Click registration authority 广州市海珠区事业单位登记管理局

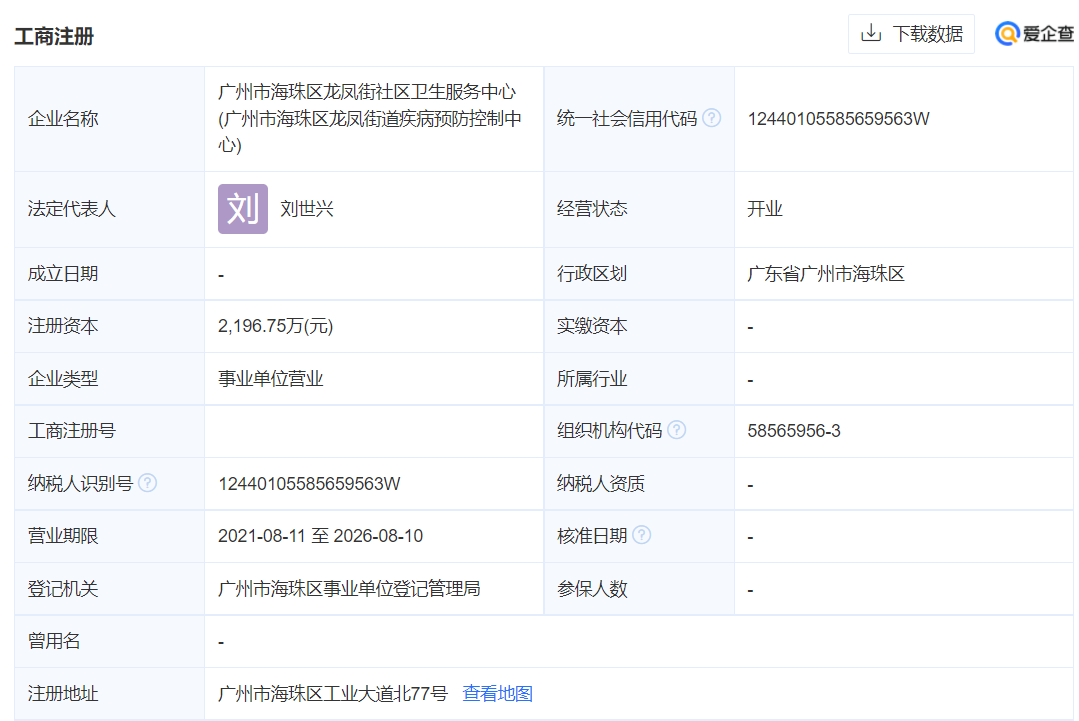coord(349,589)
